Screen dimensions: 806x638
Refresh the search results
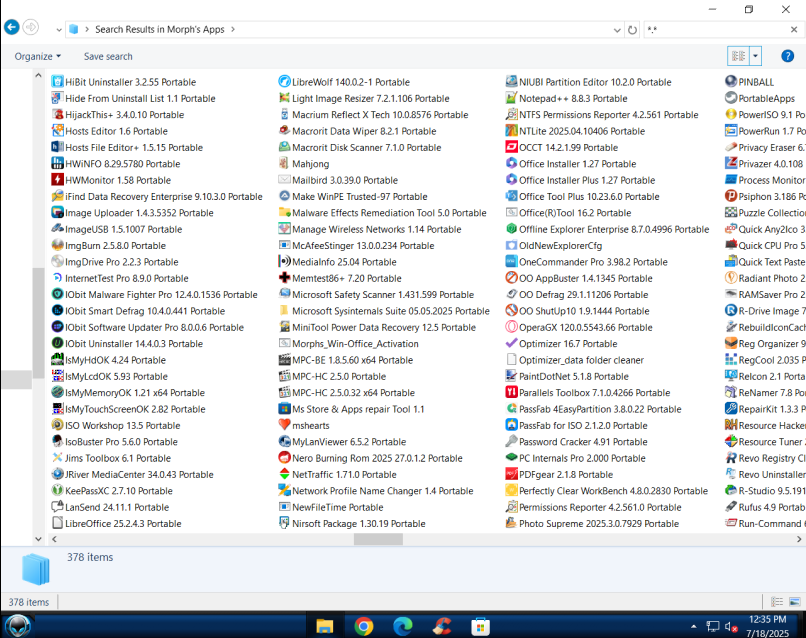coord(632,30)
